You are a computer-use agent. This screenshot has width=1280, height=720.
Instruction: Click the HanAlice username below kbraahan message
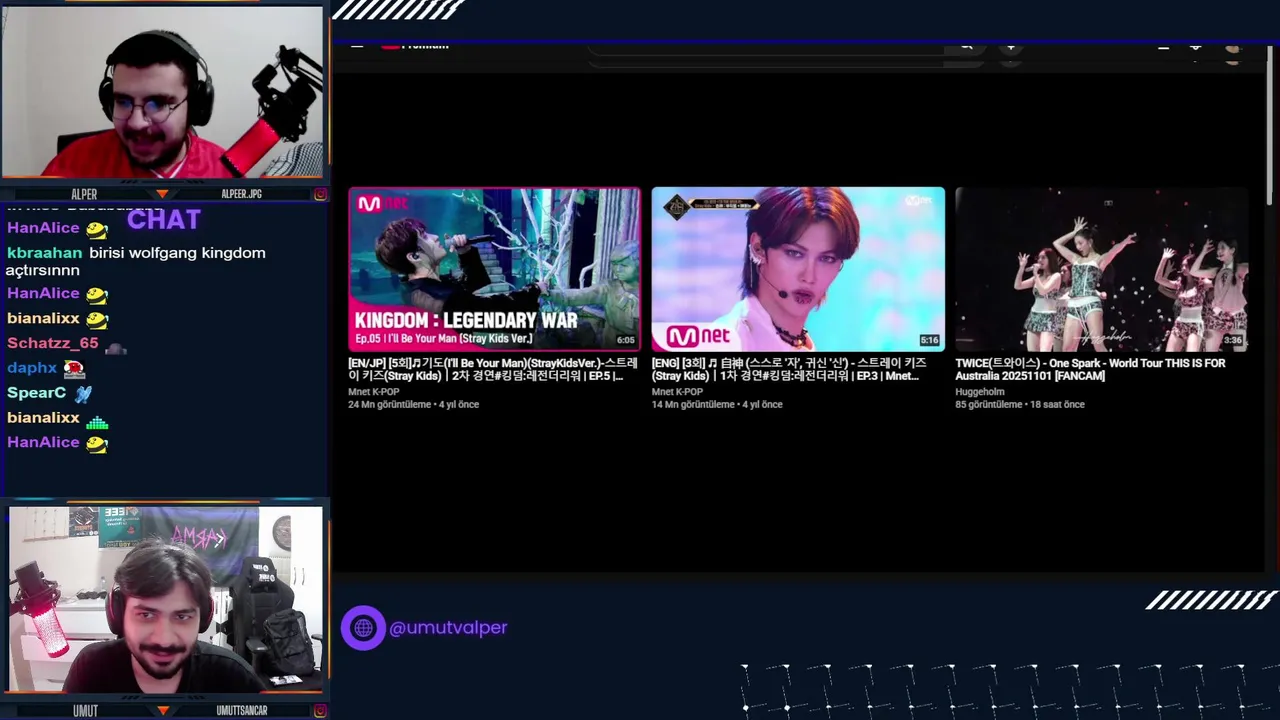pos(43,293)
